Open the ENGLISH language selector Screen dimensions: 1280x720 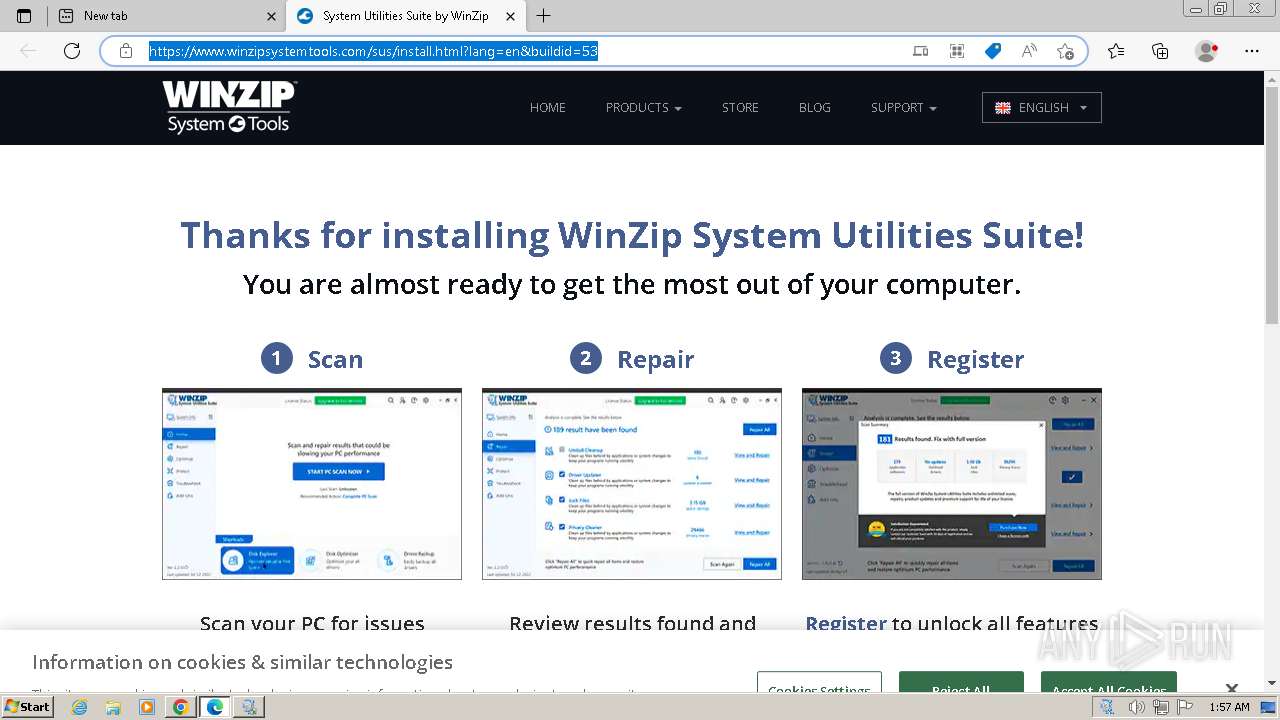1041,107
